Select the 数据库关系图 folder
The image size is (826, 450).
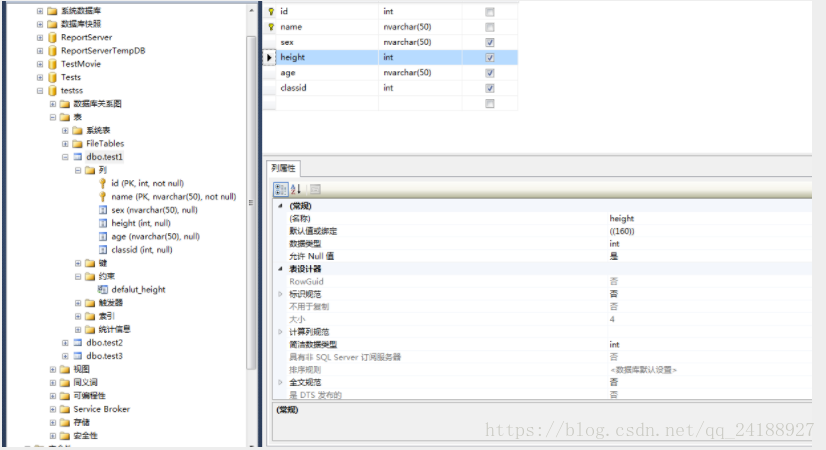pos(97,104)
